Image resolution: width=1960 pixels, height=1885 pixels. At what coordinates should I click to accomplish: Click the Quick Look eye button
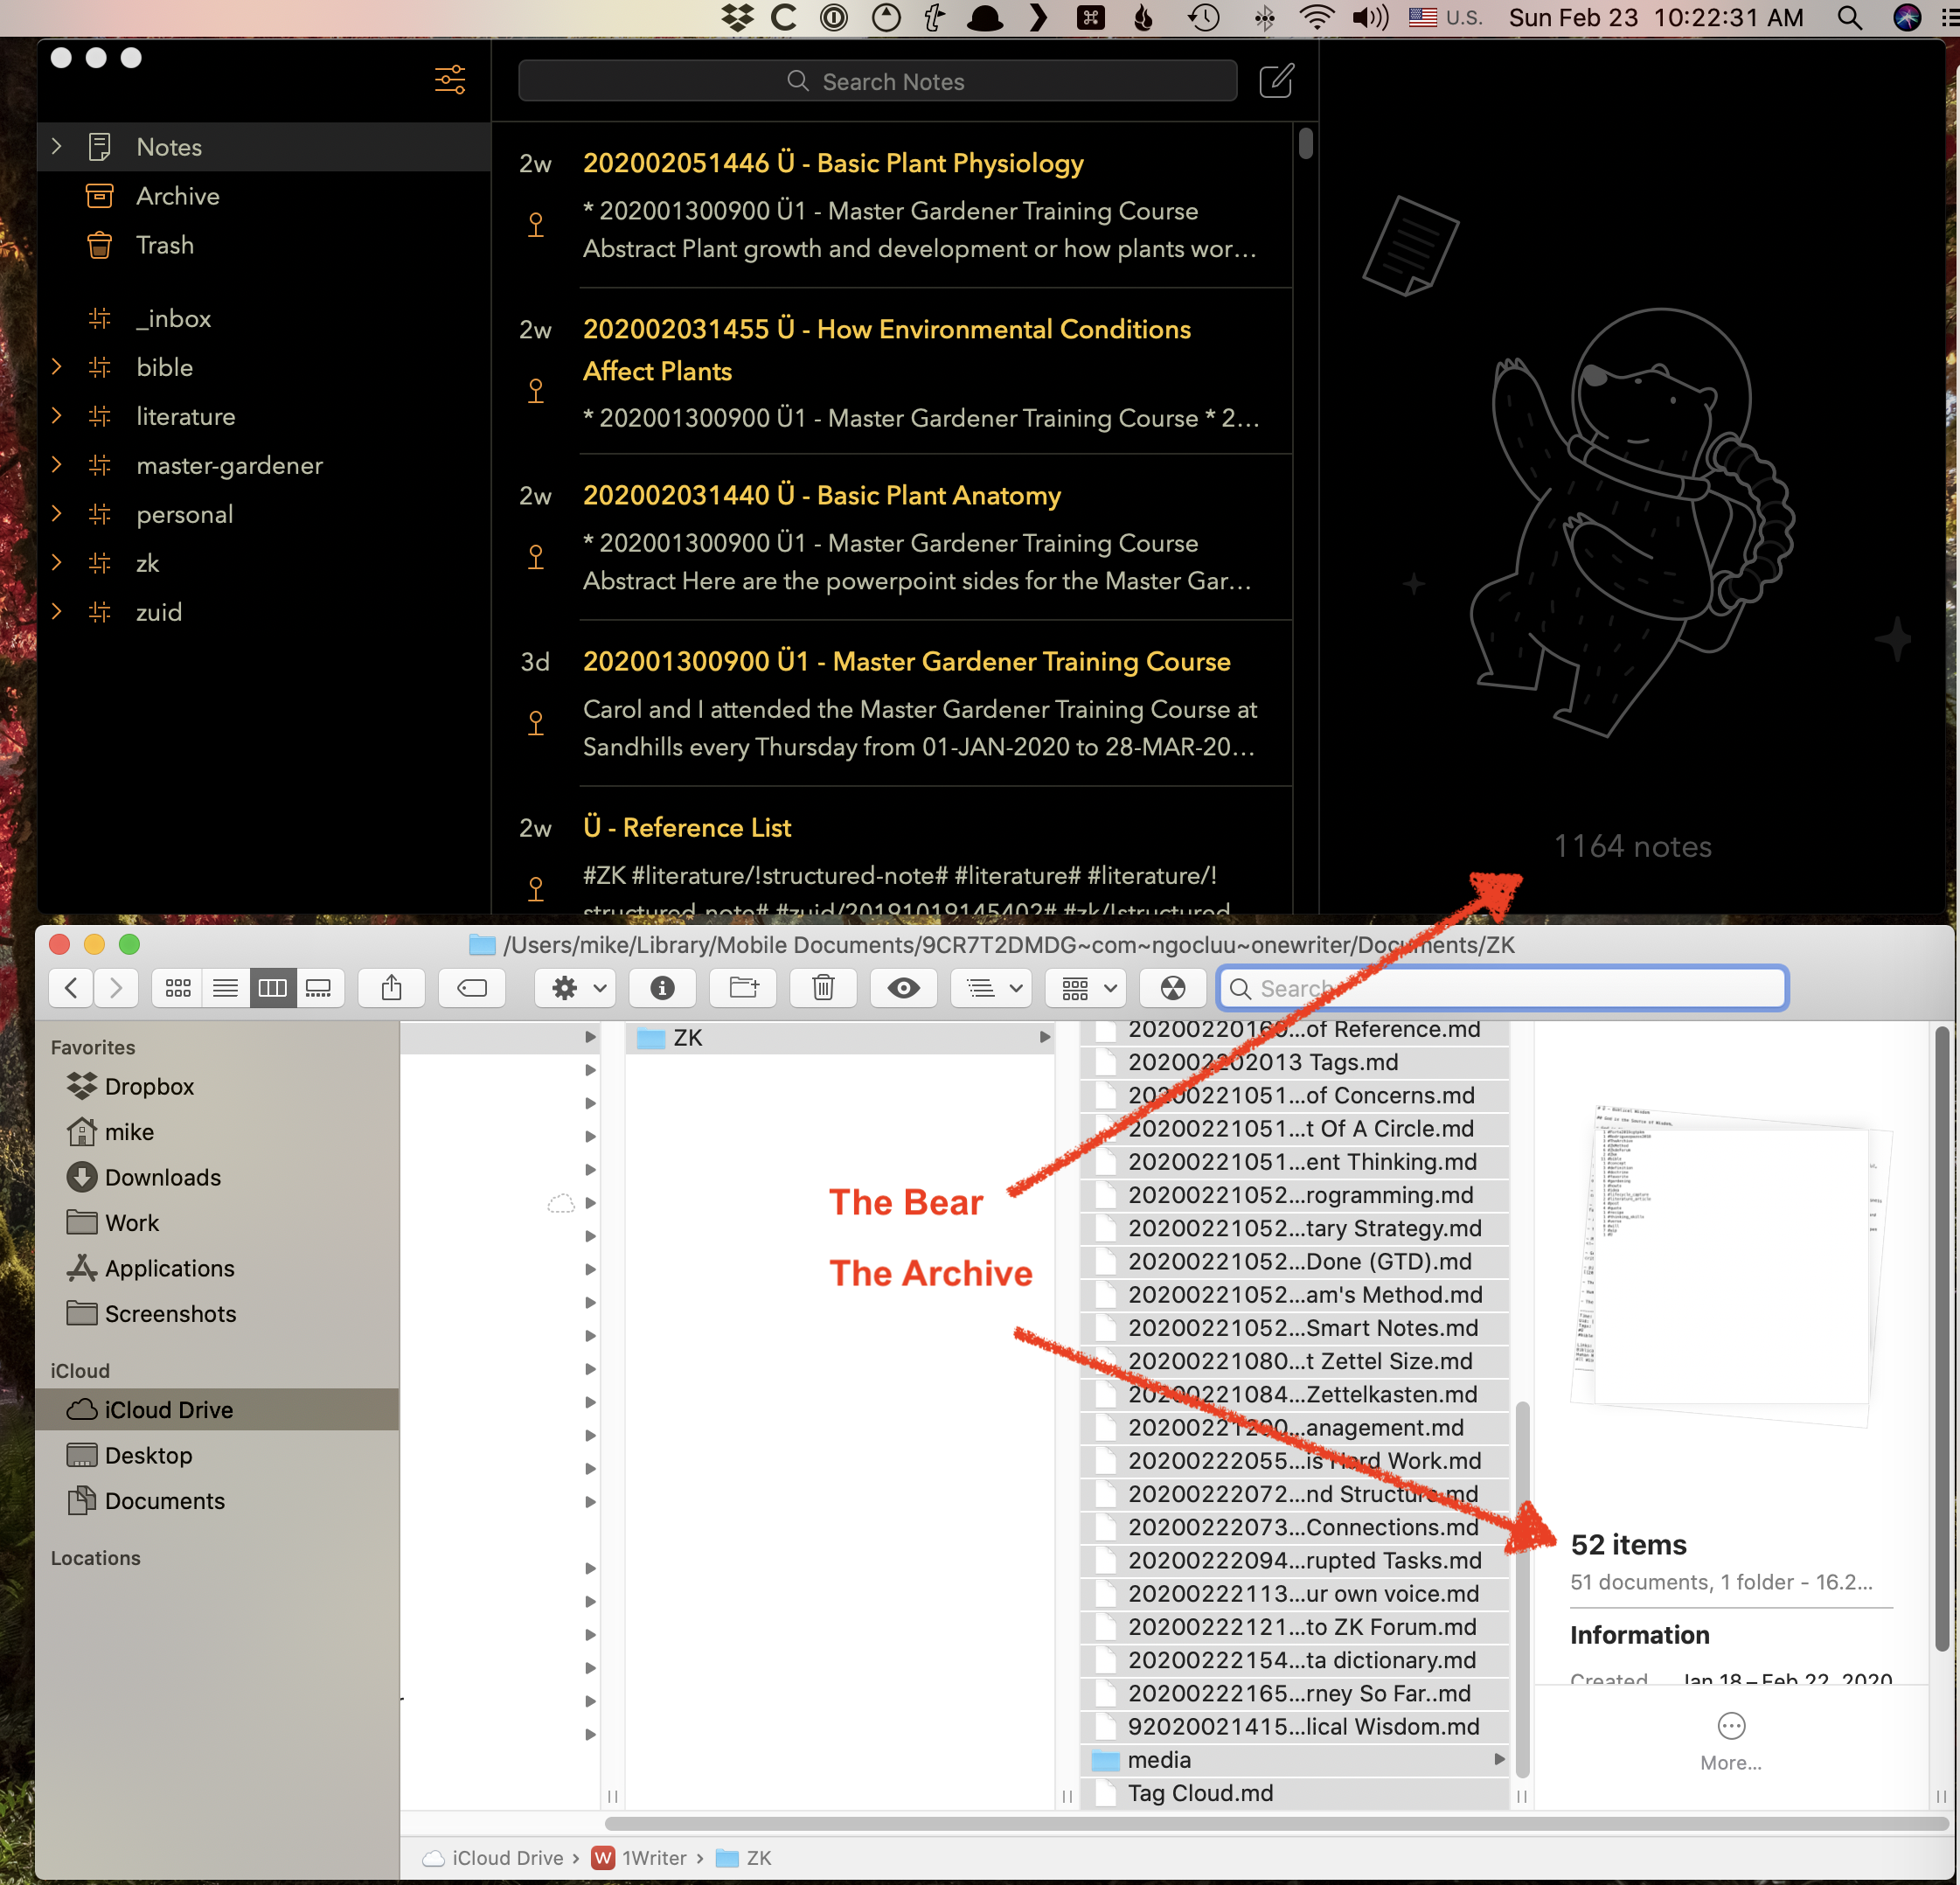[x=903, y=988]
